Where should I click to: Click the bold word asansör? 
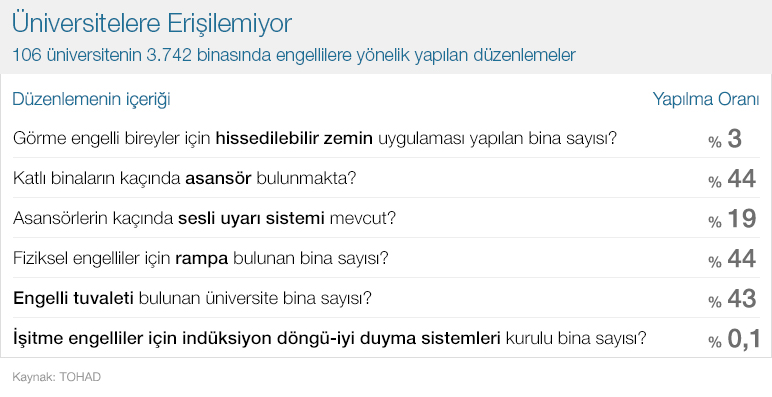(218, 178)
